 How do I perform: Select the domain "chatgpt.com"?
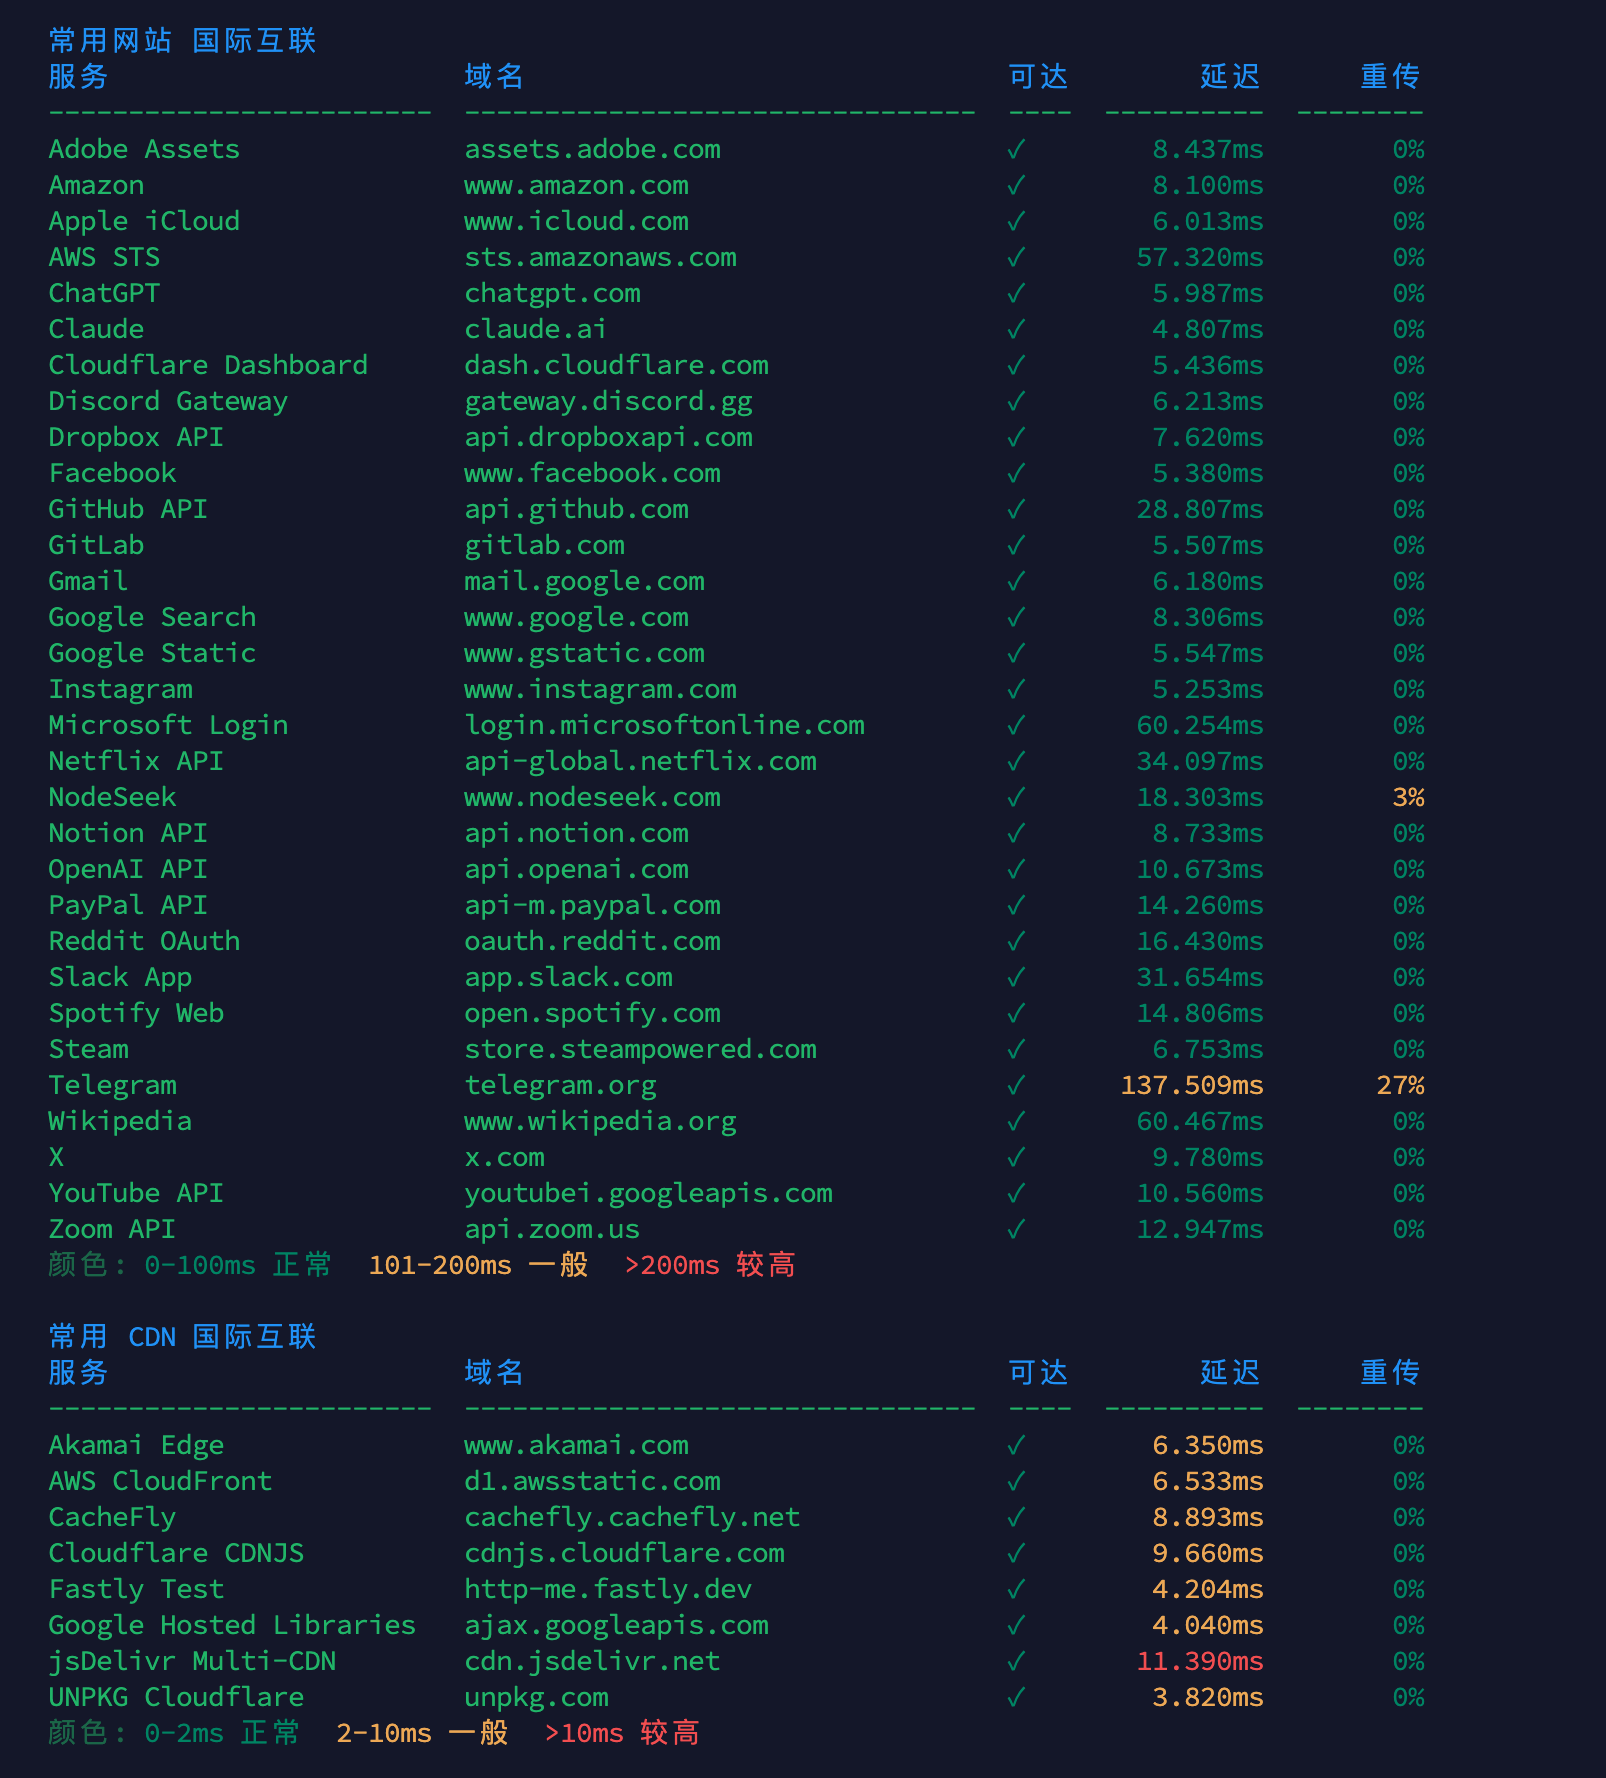point(553,293)
